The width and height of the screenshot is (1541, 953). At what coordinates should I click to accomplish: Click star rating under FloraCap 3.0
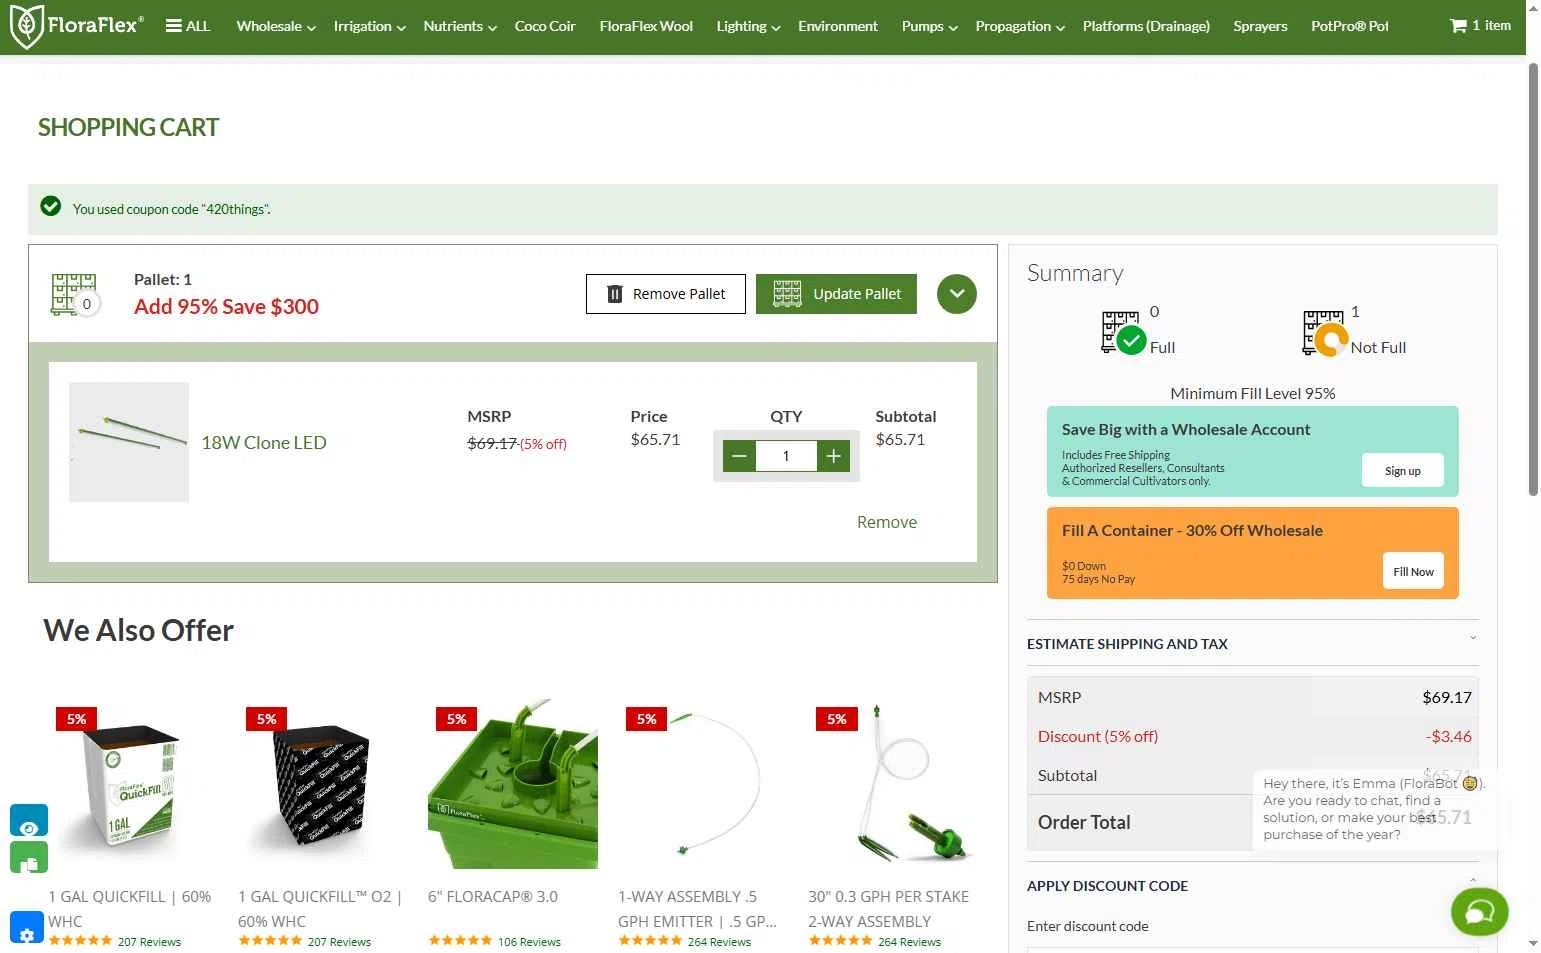(460, 941)
